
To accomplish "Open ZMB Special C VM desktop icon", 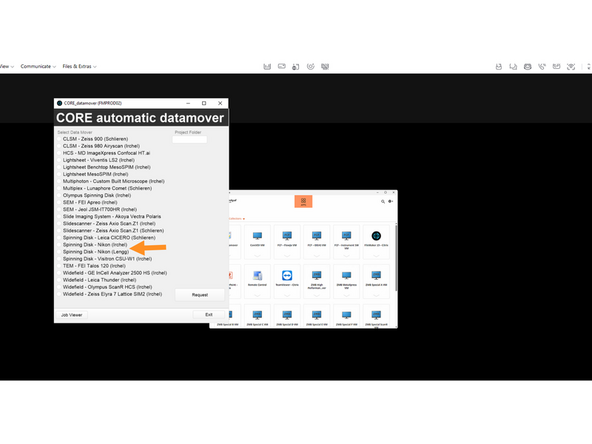I will coord(257,314).
